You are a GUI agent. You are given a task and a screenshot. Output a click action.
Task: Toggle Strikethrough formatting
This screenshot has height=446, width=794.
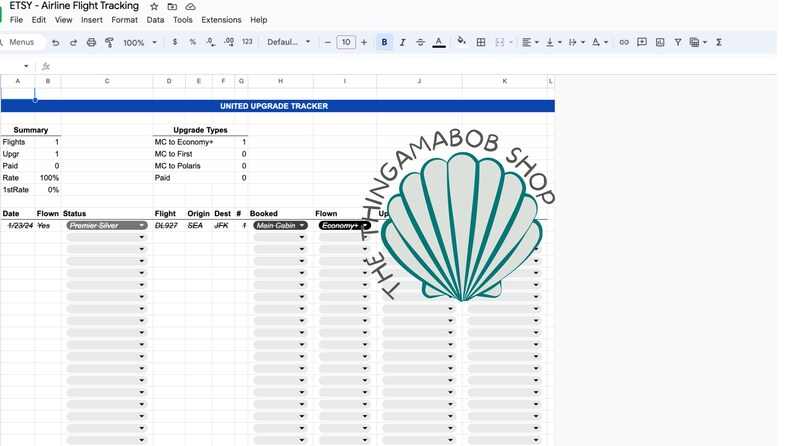pyautogui.click(x=420, y=43)
